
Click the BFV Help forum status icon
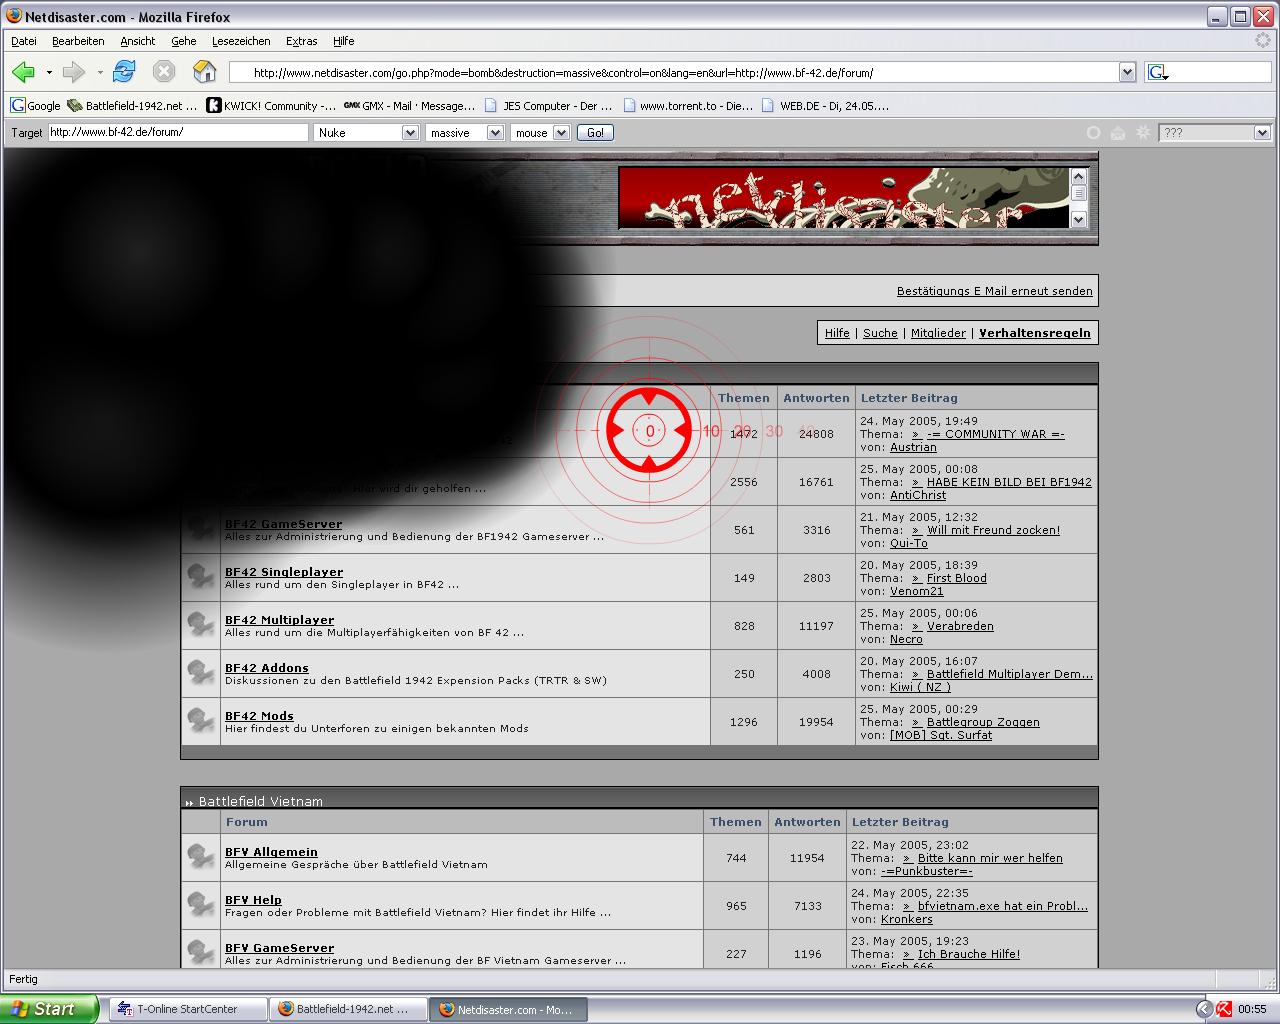[x=201, y=905]
